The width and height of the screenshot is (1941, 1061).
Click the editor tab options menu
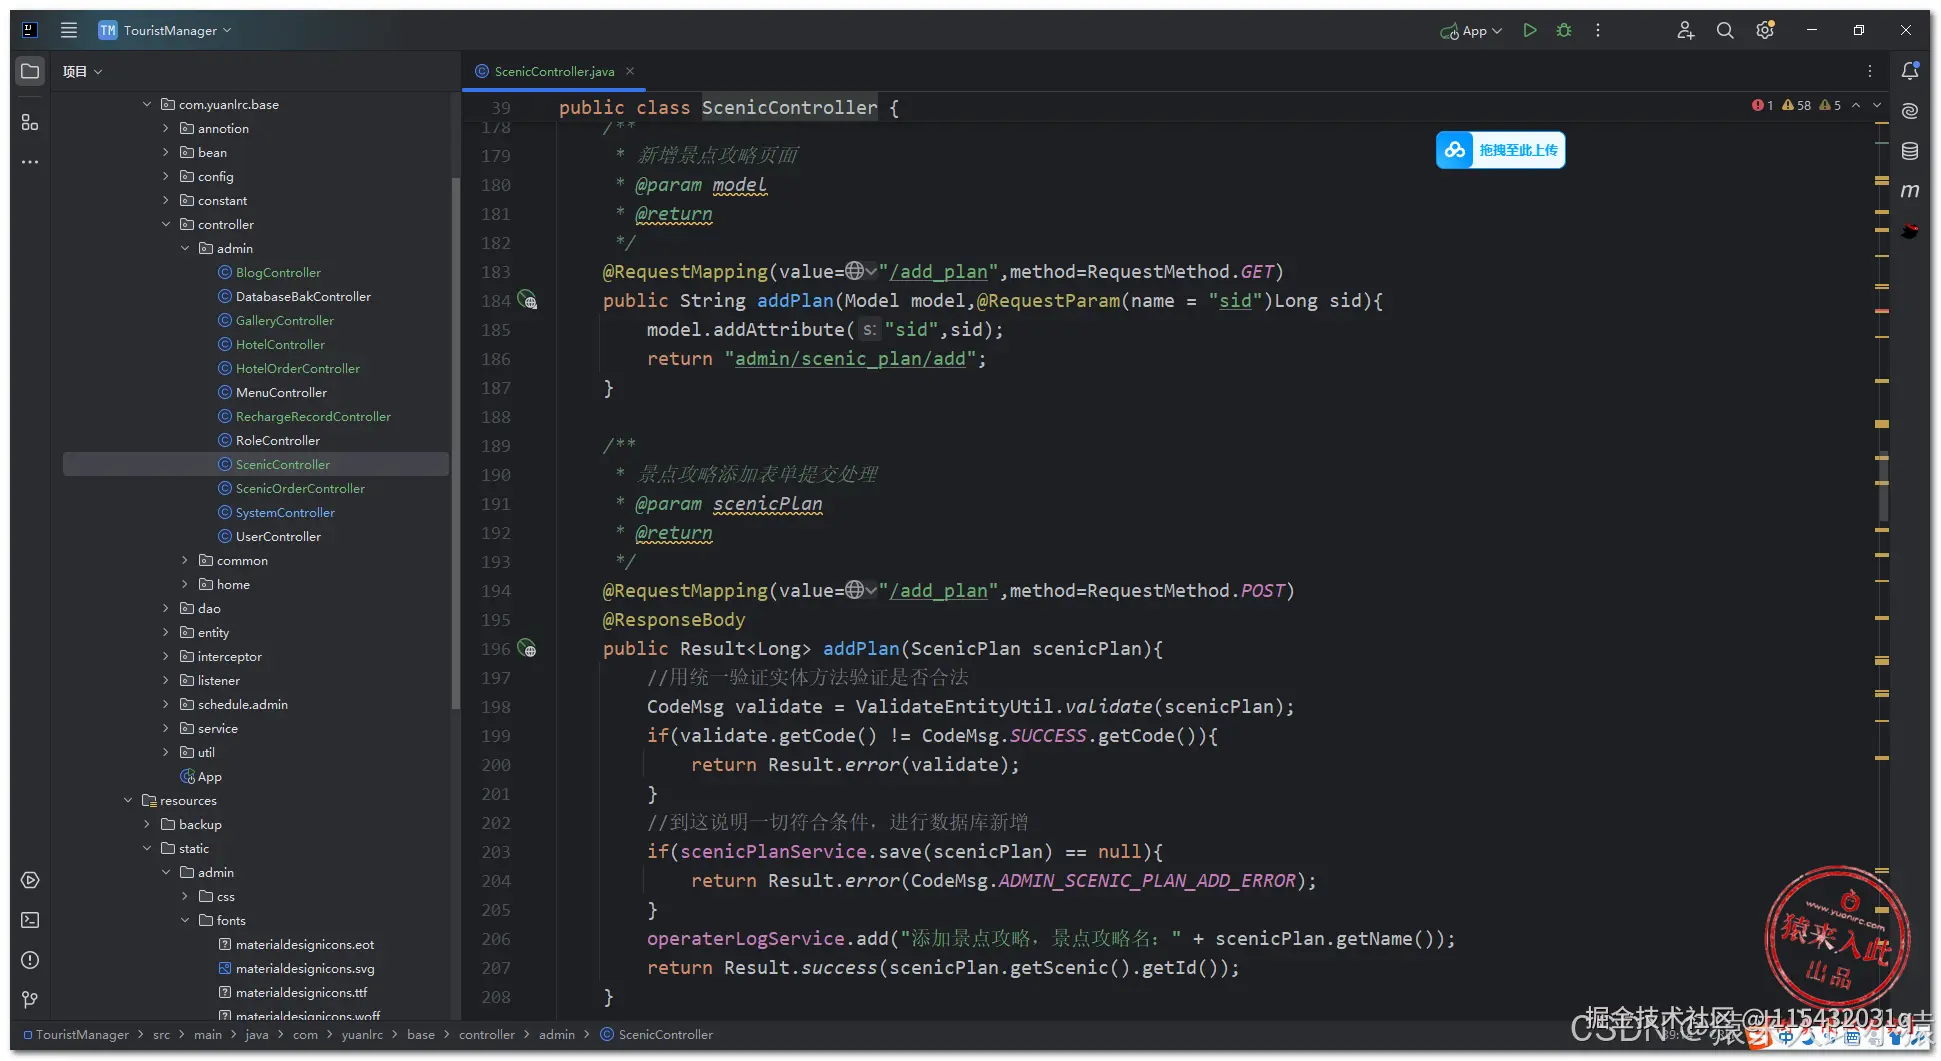click(1870, 71)
